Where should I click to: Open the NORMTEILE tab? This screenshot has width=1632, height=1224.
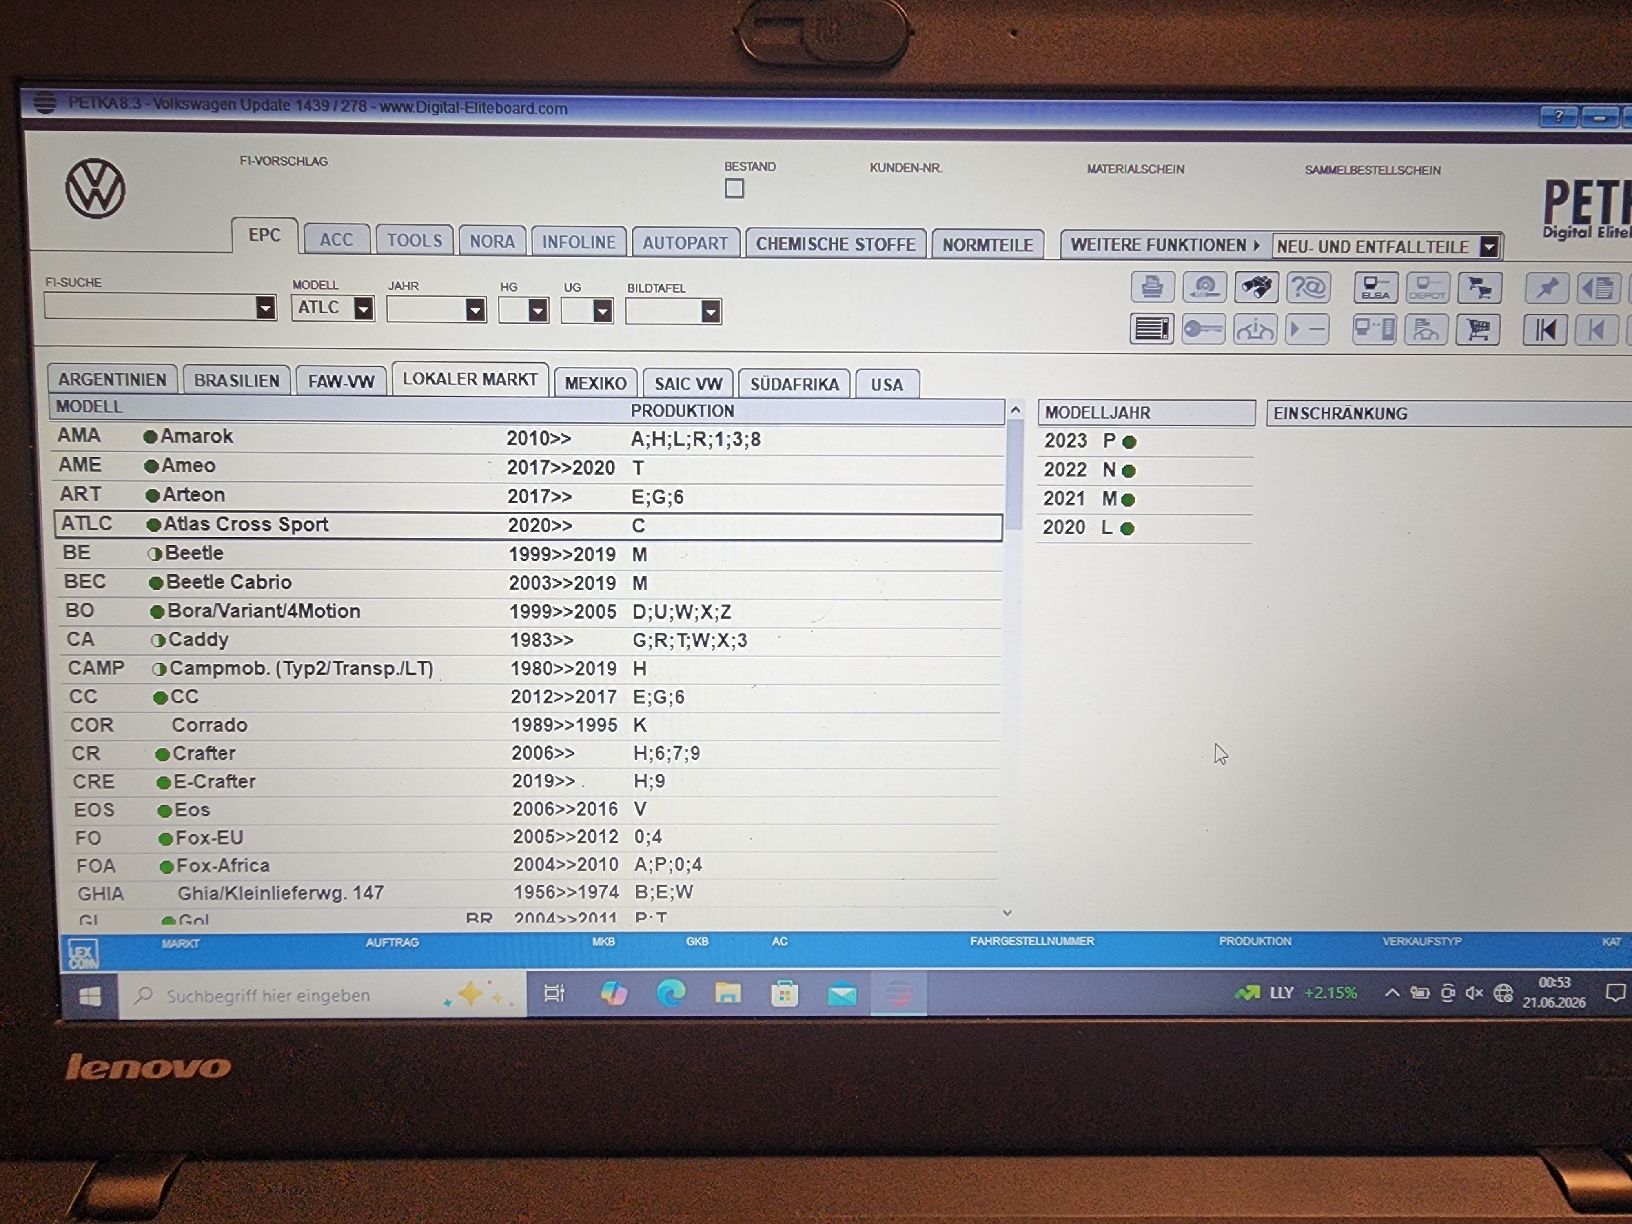click(987, 245)
